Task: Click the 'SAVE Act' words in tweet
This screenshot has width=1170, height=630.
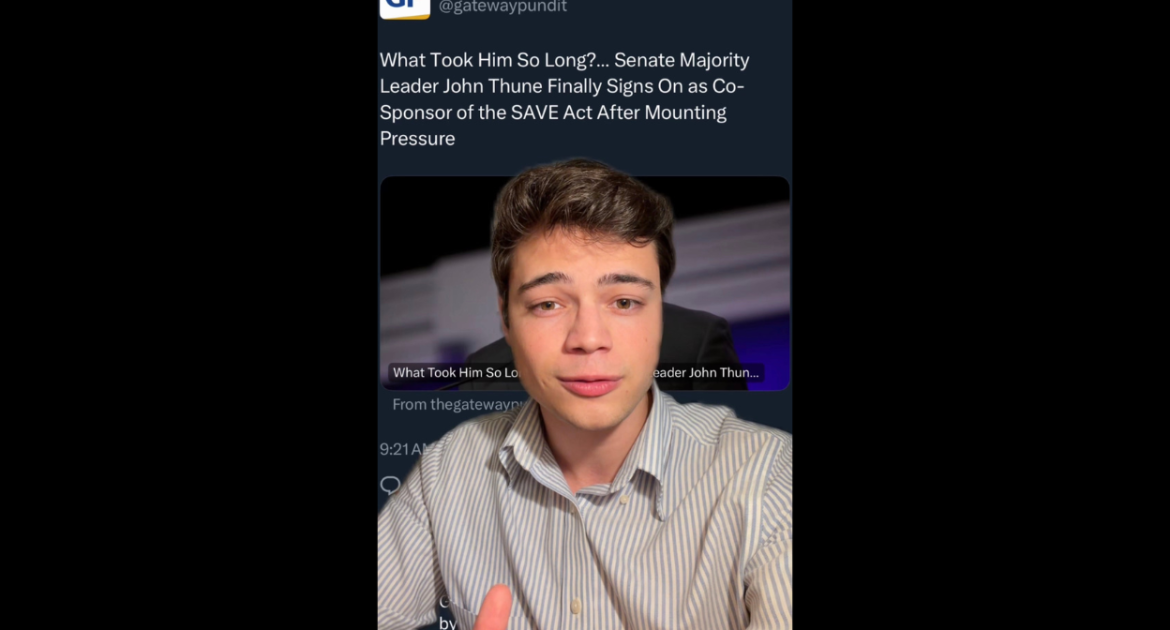Action: (551, 113)
